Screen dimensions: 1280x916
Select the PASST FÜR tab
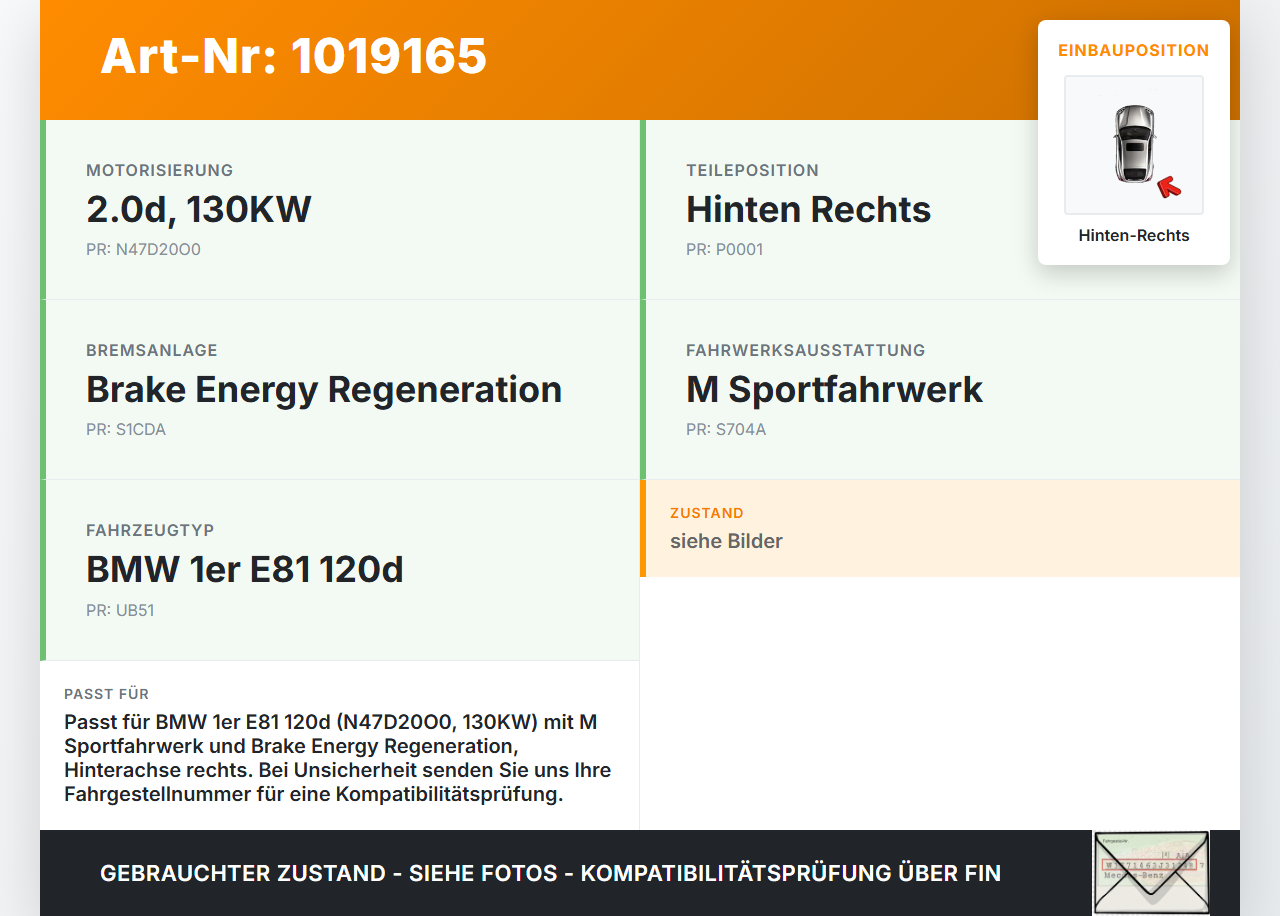(x=105, y=694)
